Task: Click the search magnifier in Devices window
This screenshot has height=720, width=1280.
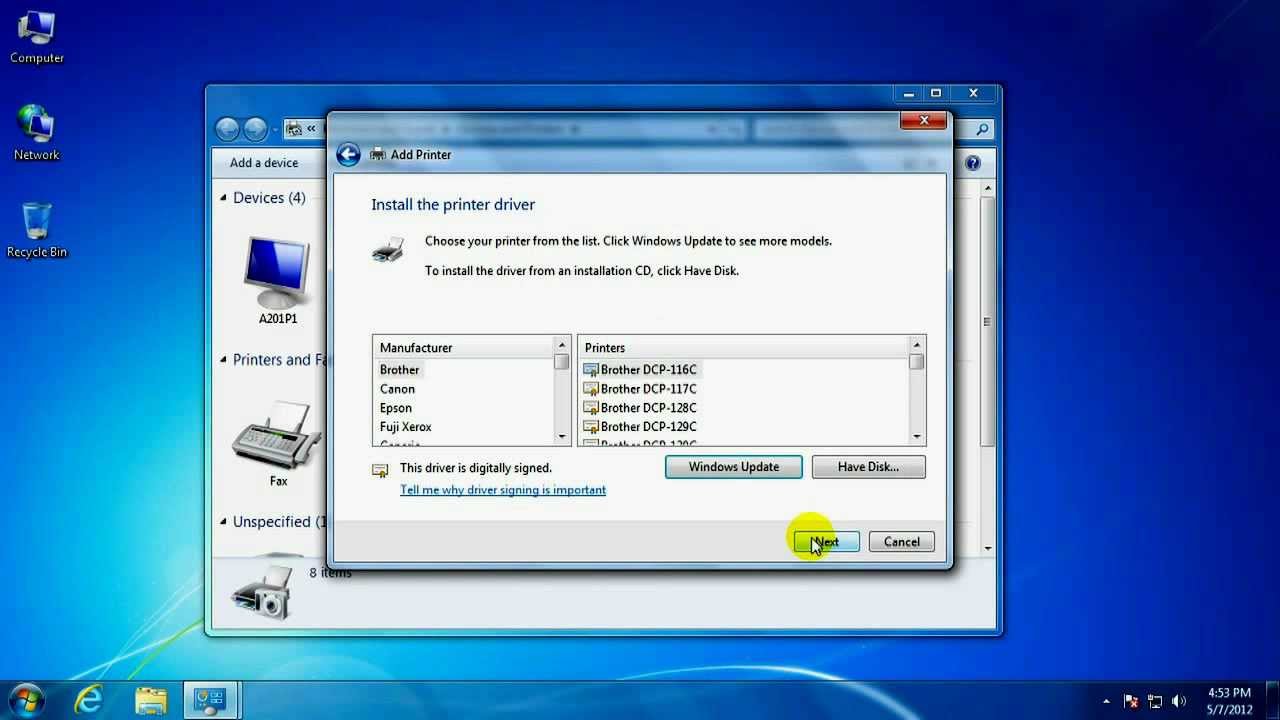Action: click(982, 129)
